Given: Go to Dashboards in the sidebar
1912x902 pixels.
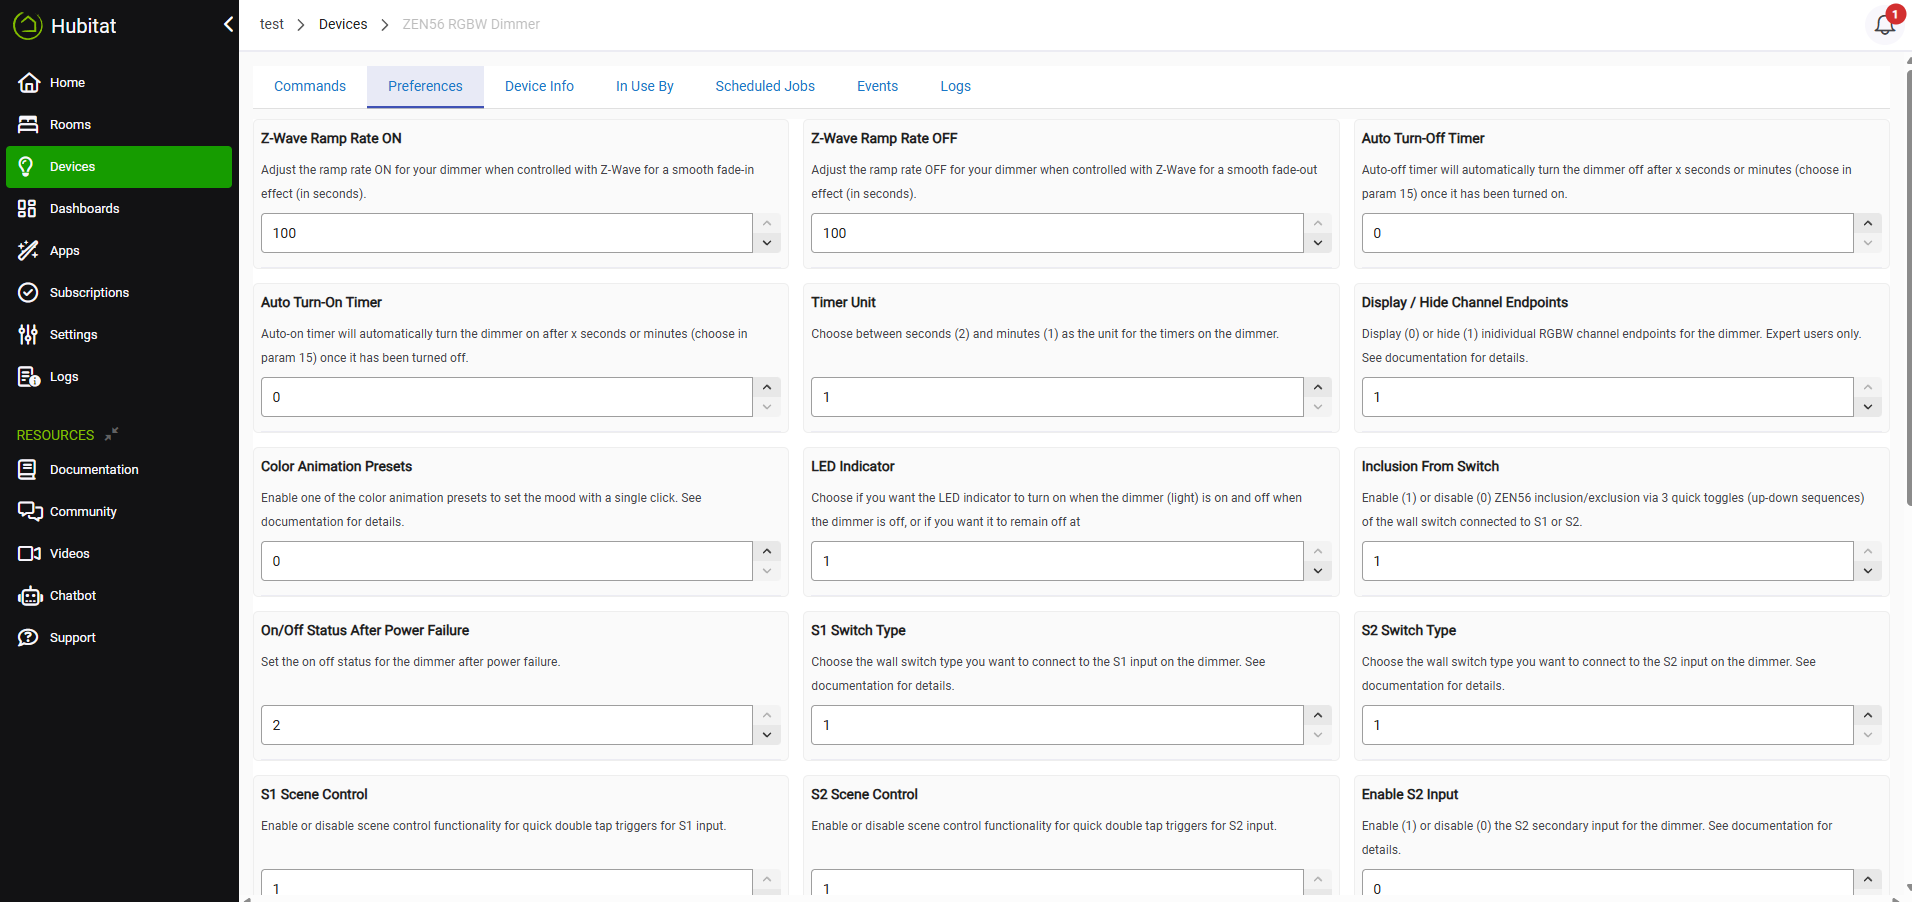Looking at the screenshot, I should [x=84, y=209].
